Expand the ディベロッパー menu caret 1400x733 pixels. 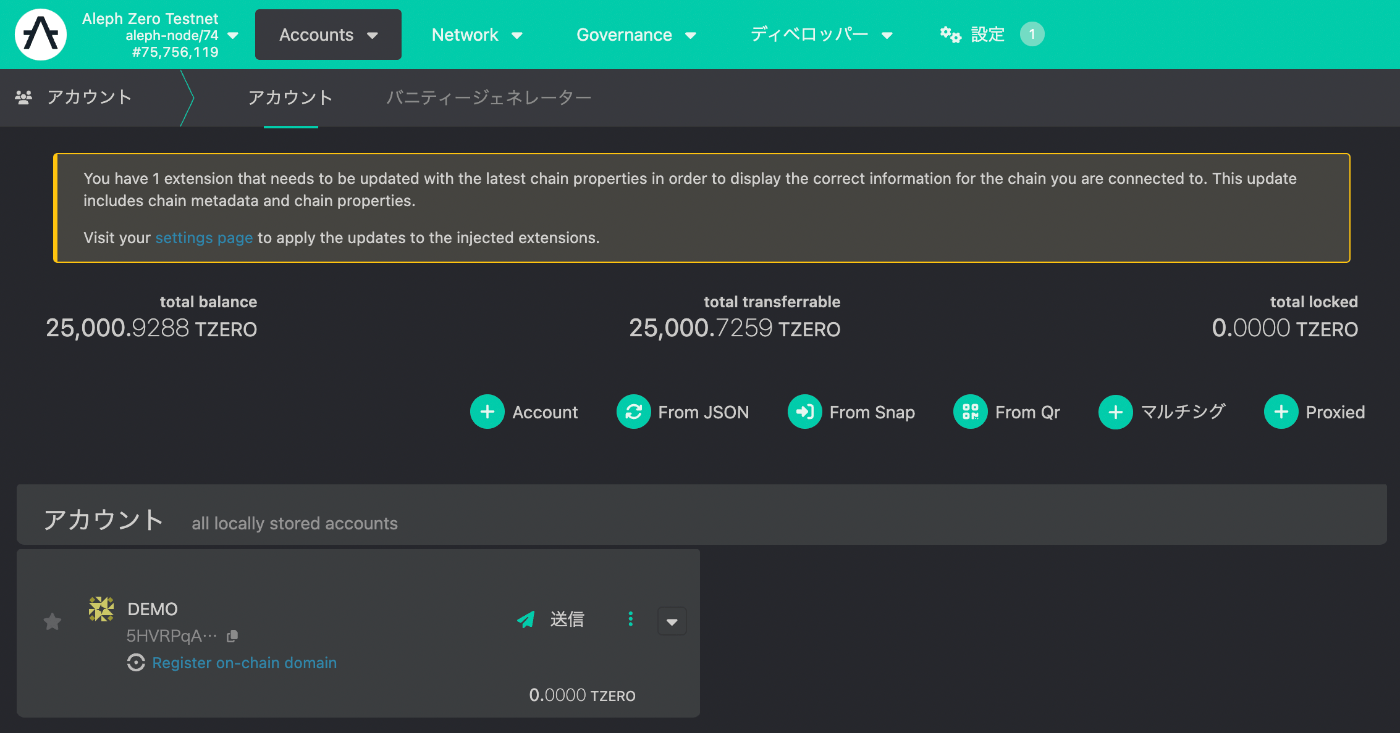[x=887, y=36]
